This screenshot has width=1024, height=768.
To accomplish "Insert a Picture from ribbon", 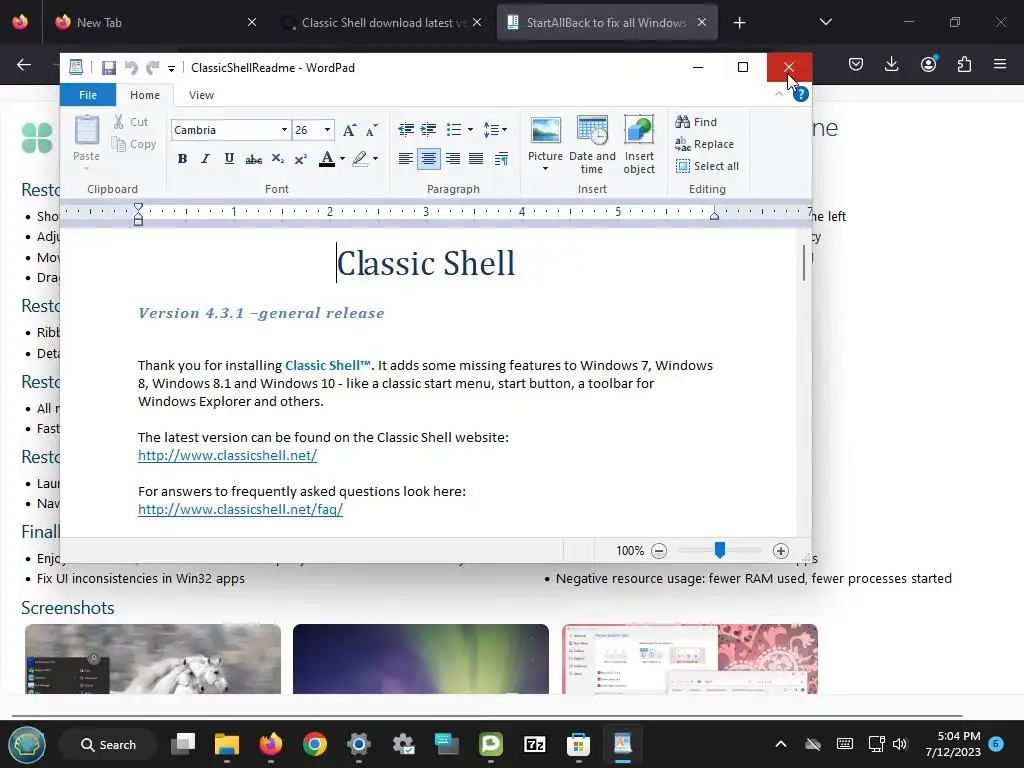I will pyautogui.click(x=545, y=138).
